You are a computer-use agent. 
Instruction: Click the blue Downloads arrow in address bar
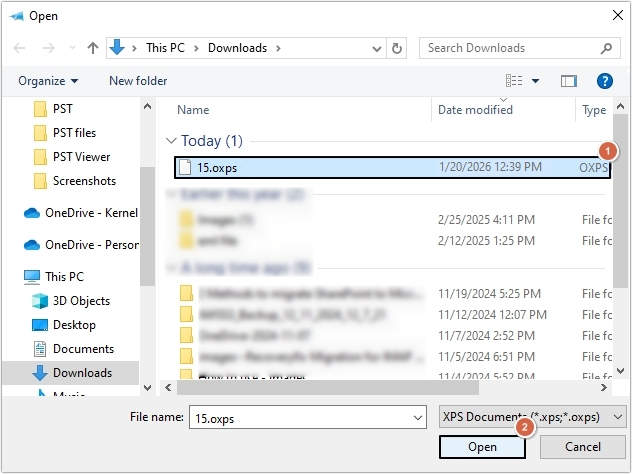tap(117, 48)
